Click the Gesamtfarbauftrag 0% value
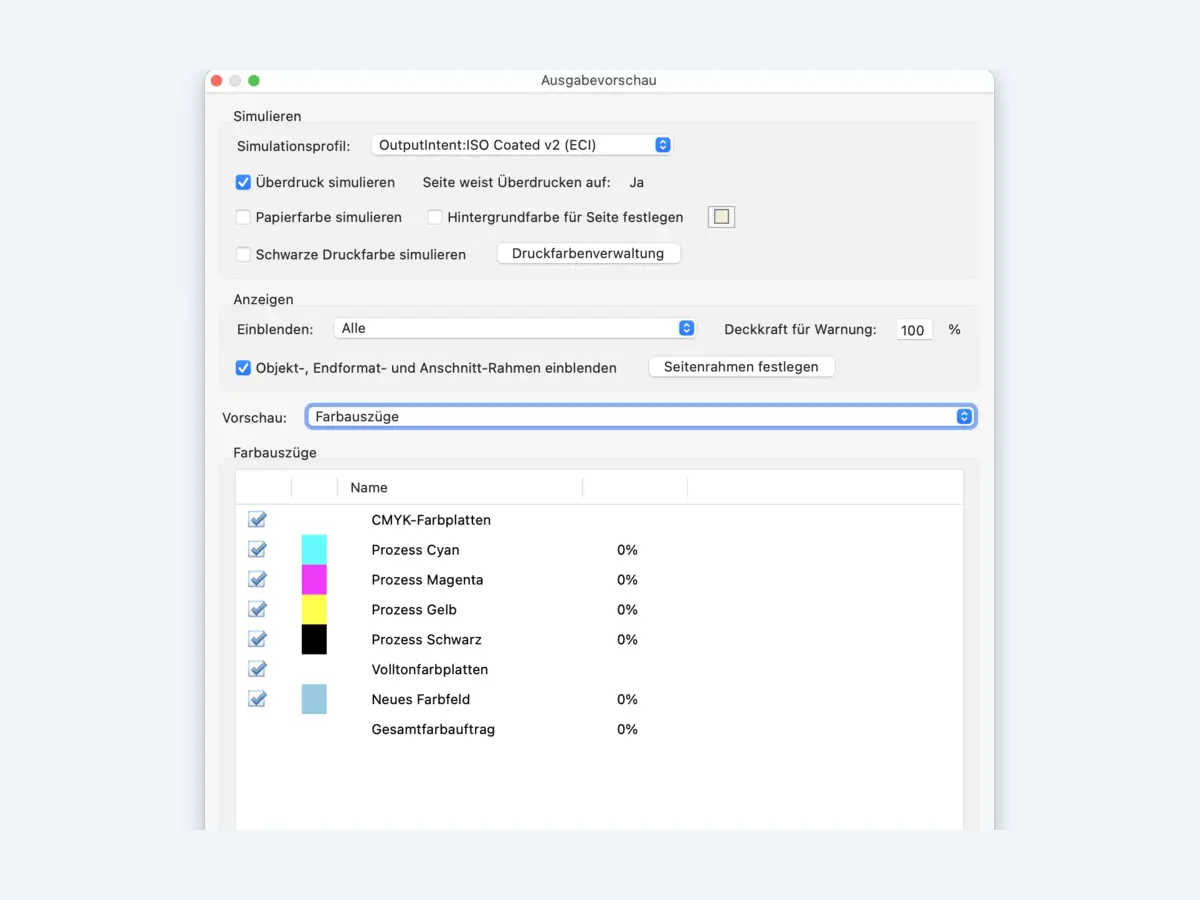The height and width of the screenshot is (900, 1200). coord(627,729)
